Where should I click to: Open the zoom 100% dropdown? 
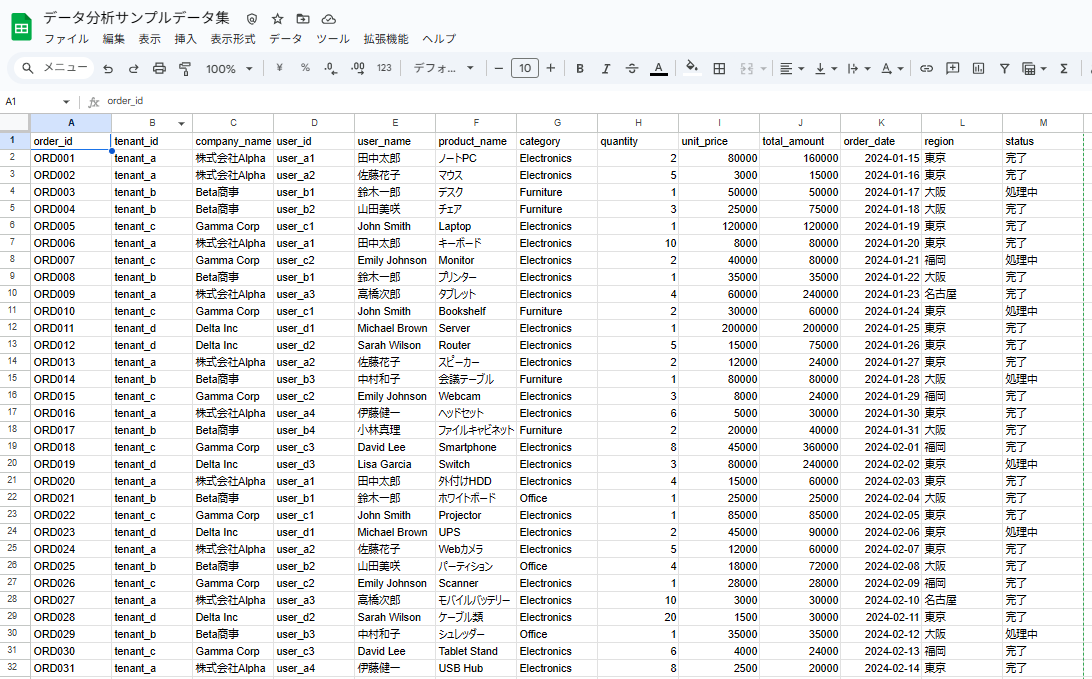click(229, 69)
